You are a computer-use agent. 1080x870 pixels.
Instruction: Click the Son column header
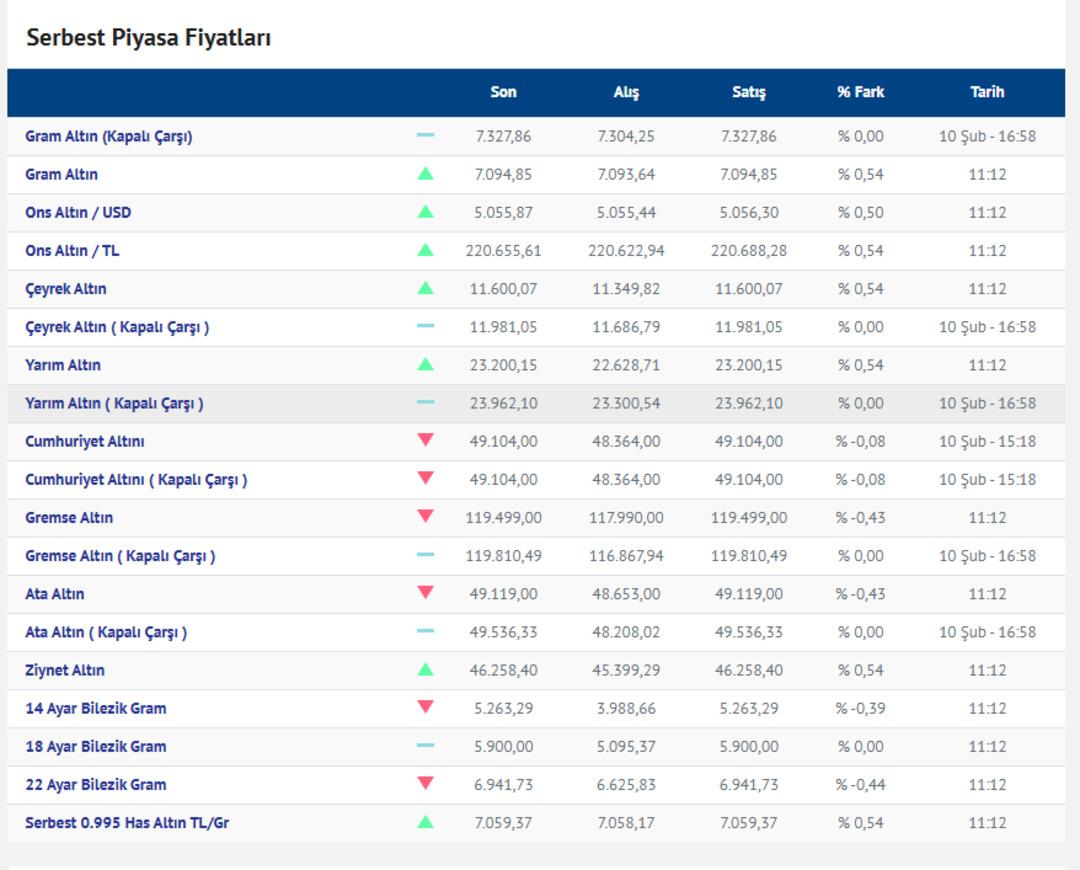click(x=503, y=92)
